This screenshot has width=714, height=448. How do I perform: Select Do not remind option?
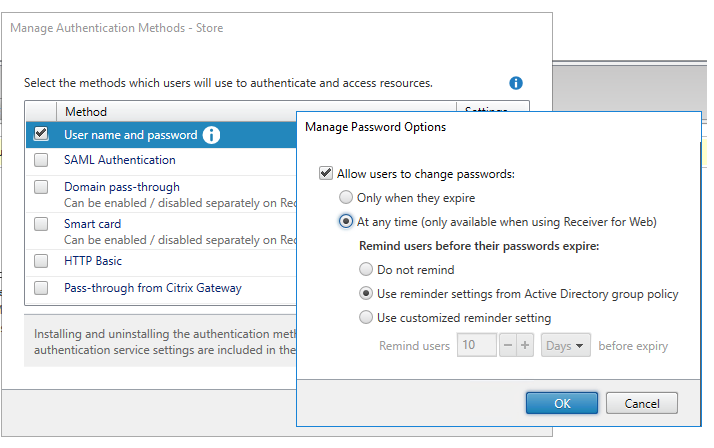(366, 269)
